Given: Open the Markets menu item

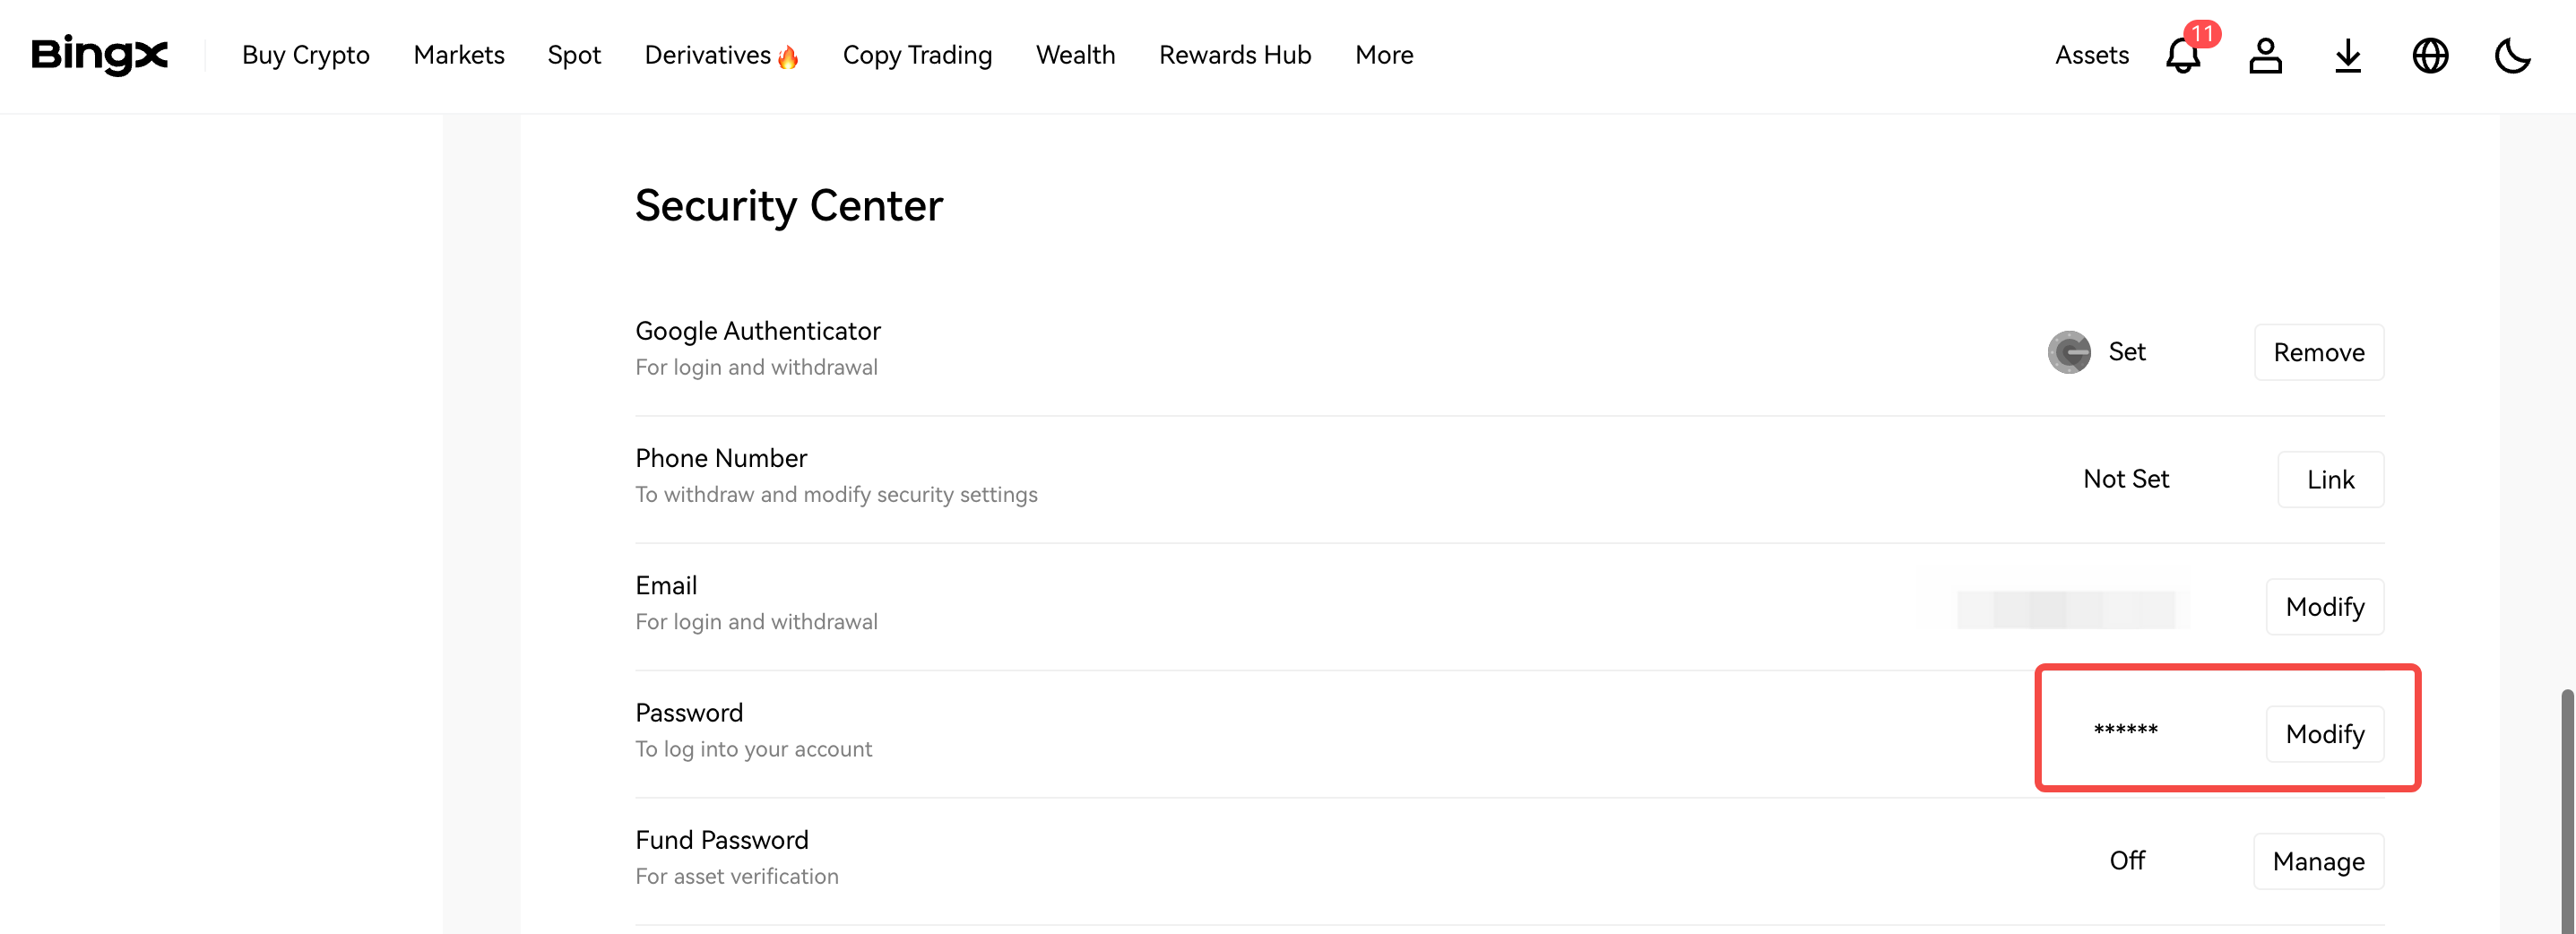Looking at the screenshot, I should pos(459,55).
